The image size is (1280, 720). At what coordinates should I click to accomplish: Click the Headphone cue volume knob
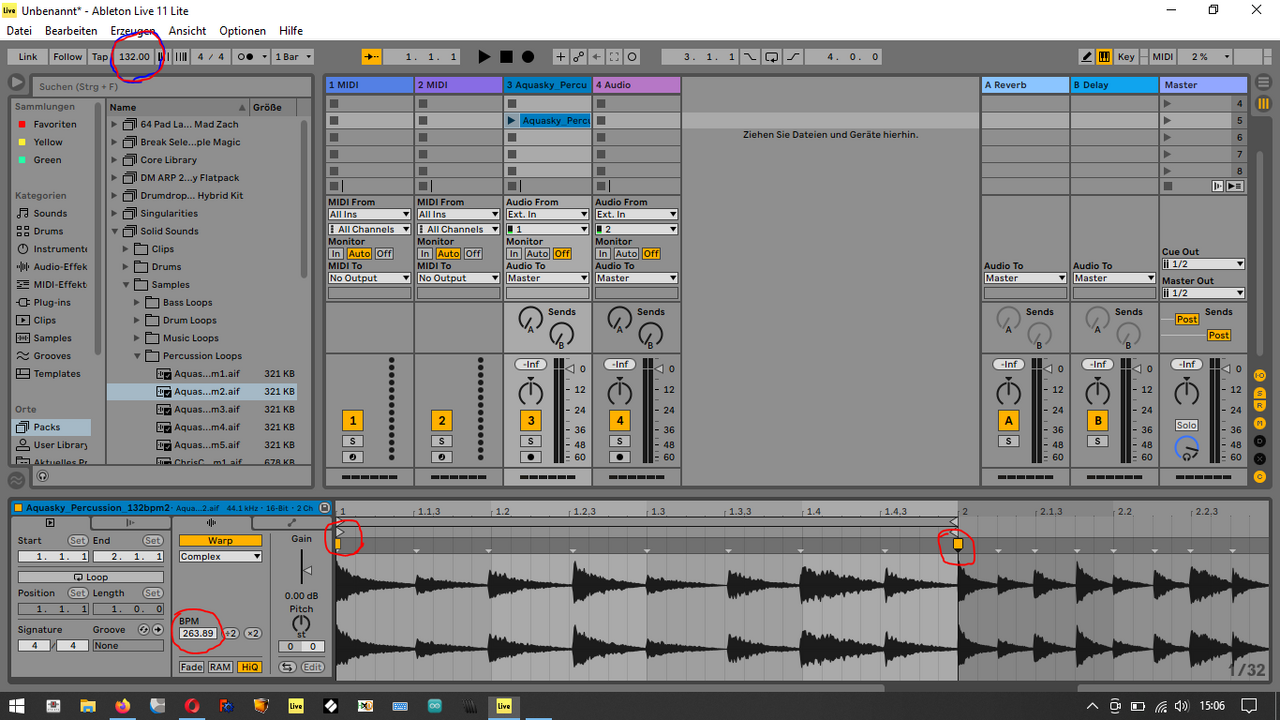[x=1187, y=448]
